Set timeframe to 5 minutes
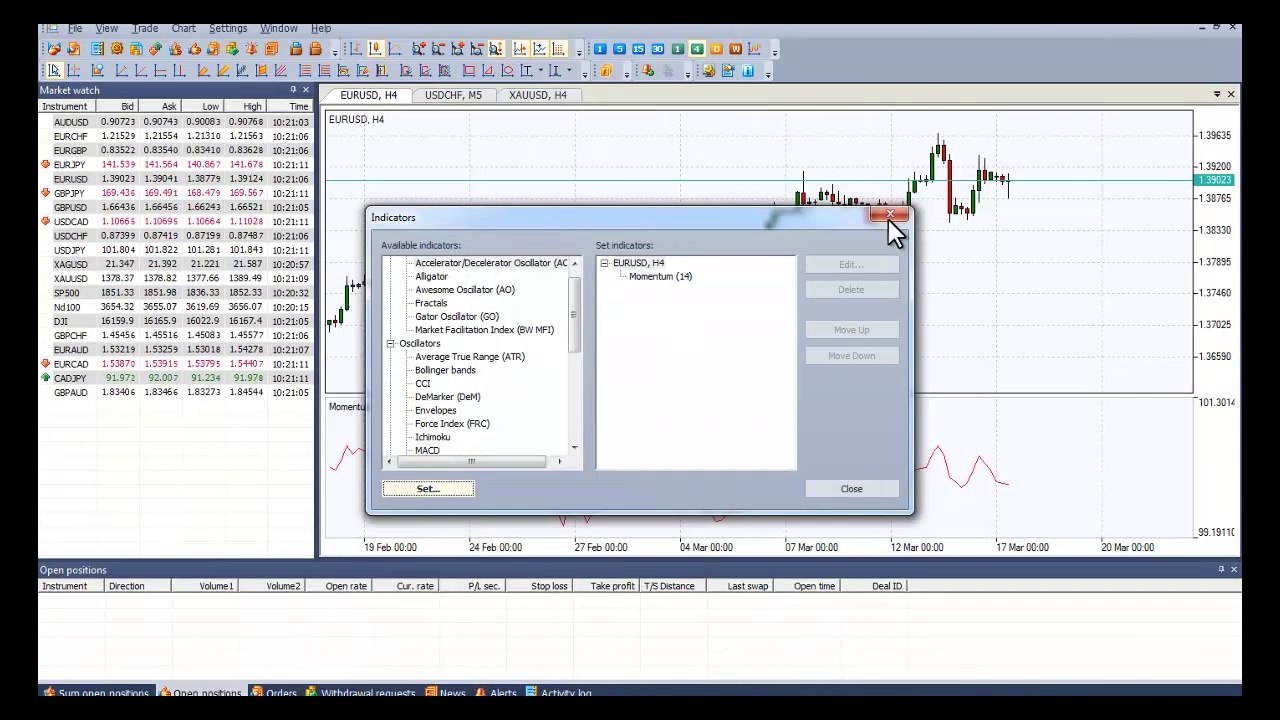1280x720 pixels. point(619,49)
